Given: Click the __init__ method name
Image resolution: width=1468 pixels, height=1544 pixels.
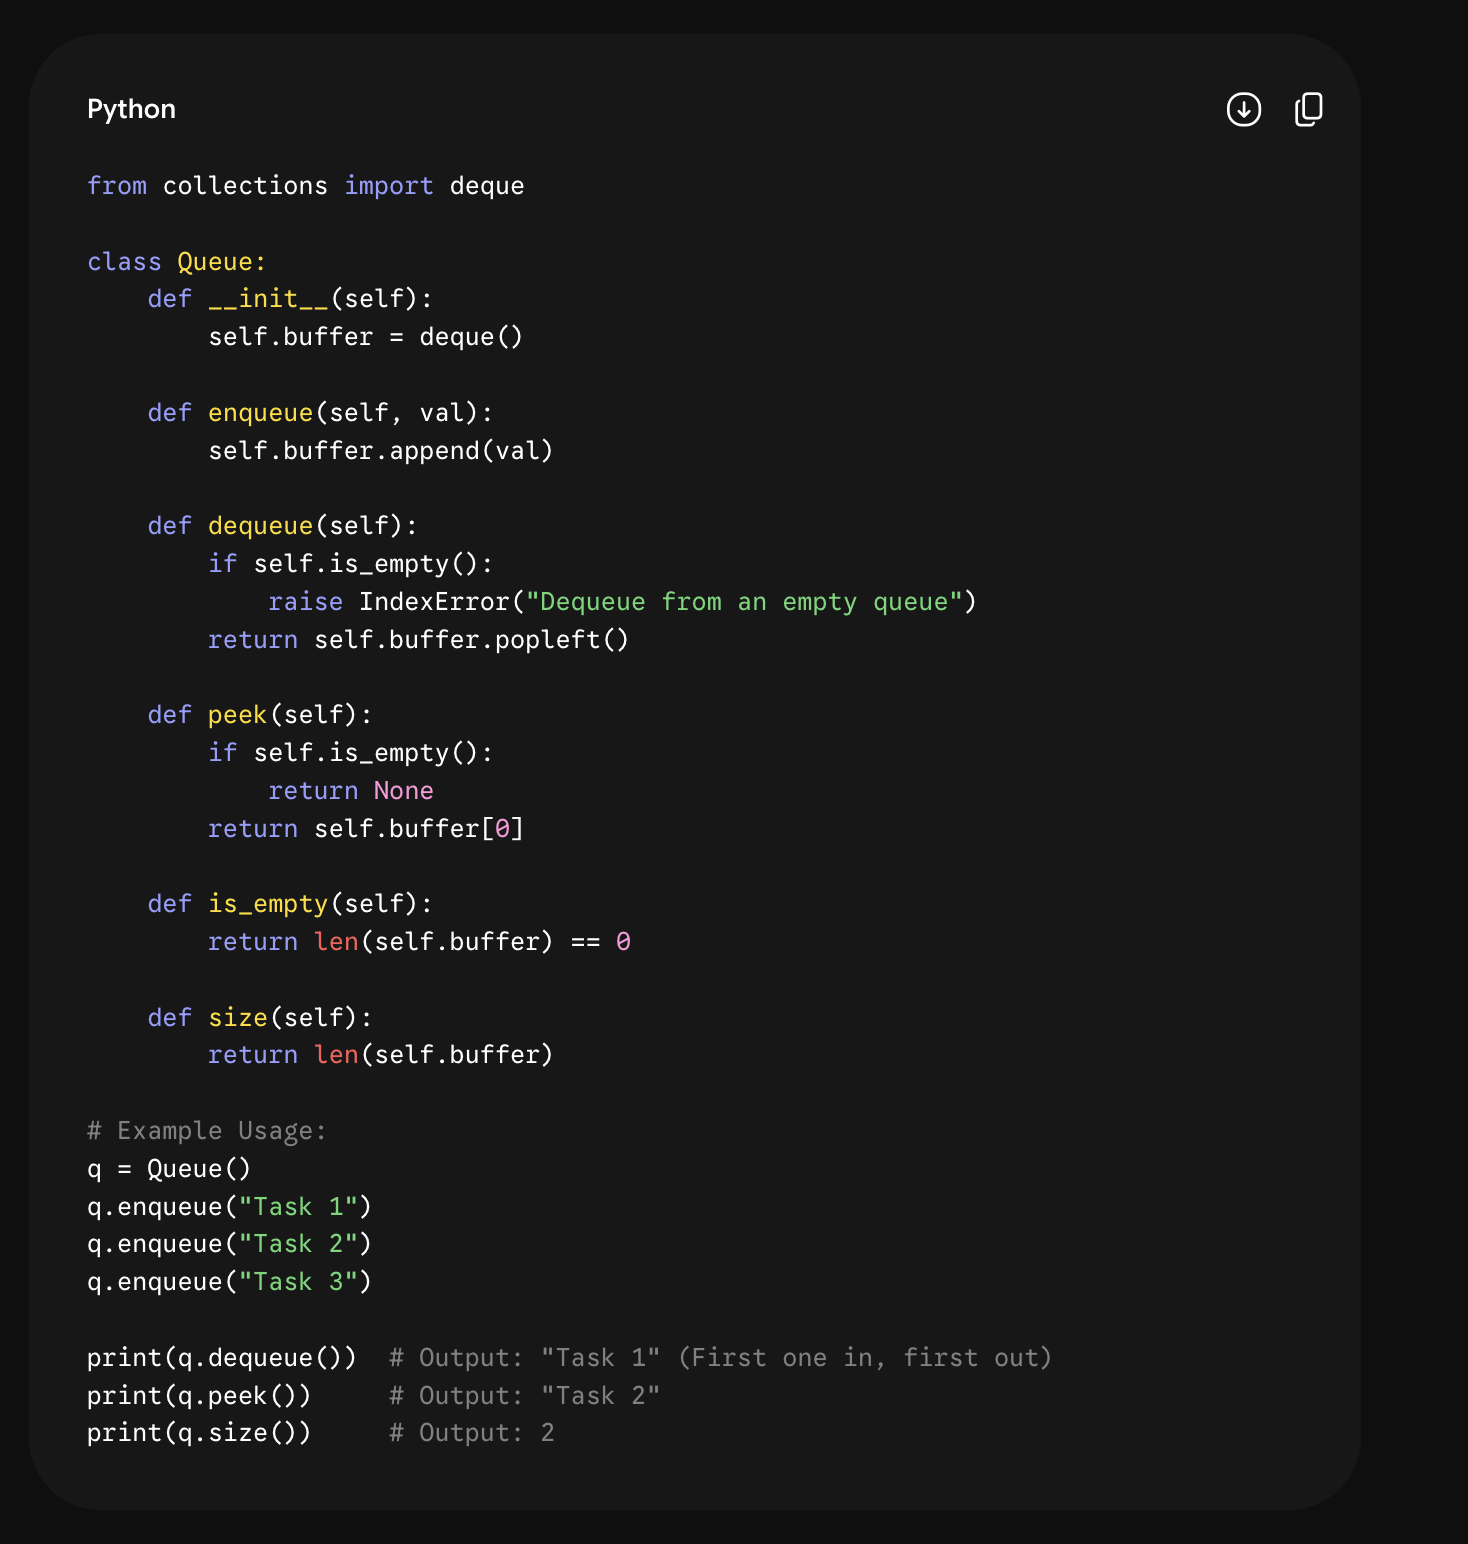Looking at the screenshot, I should coord(268,299).
